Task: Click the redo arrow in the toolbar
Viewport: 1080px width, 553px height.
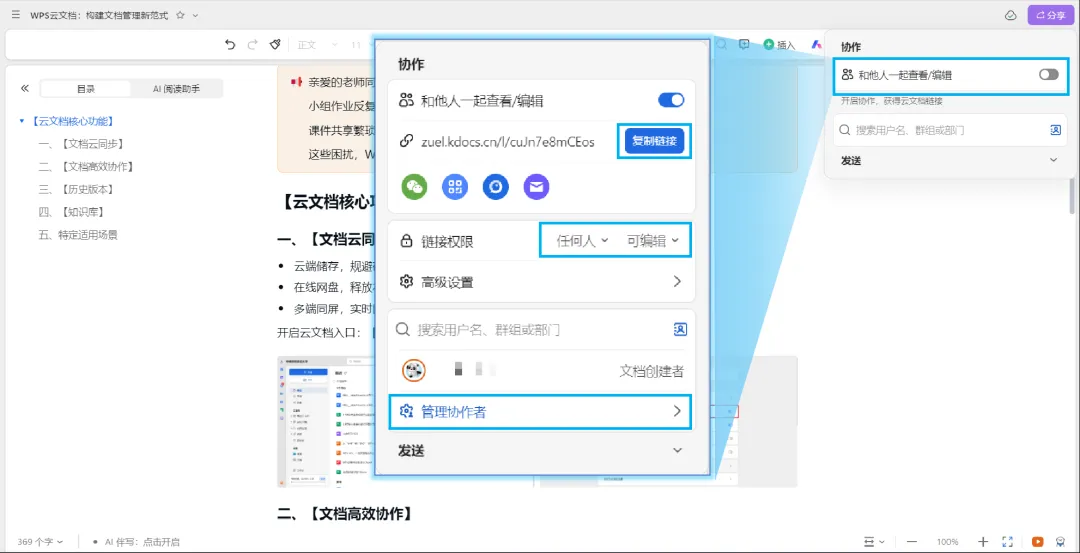Action: coord(252,45)
